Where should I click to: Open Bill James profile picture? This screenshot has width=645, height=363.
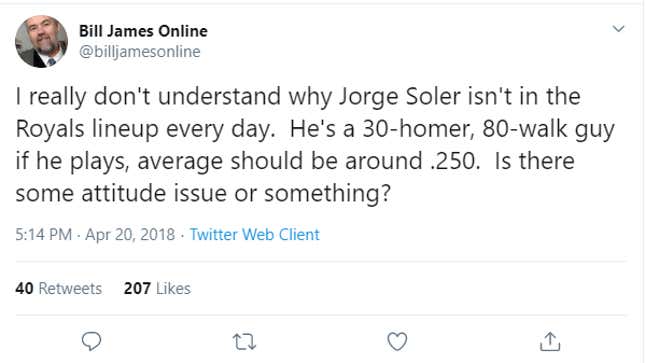tap(41, 41)
